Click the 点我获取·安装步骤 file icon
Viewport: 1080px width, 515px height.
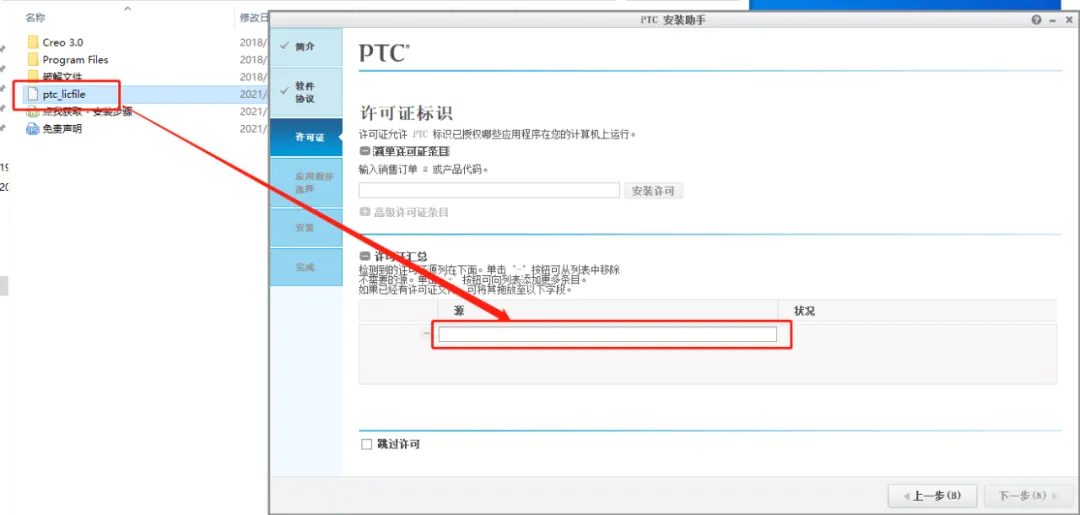click(x=32, y=112)
